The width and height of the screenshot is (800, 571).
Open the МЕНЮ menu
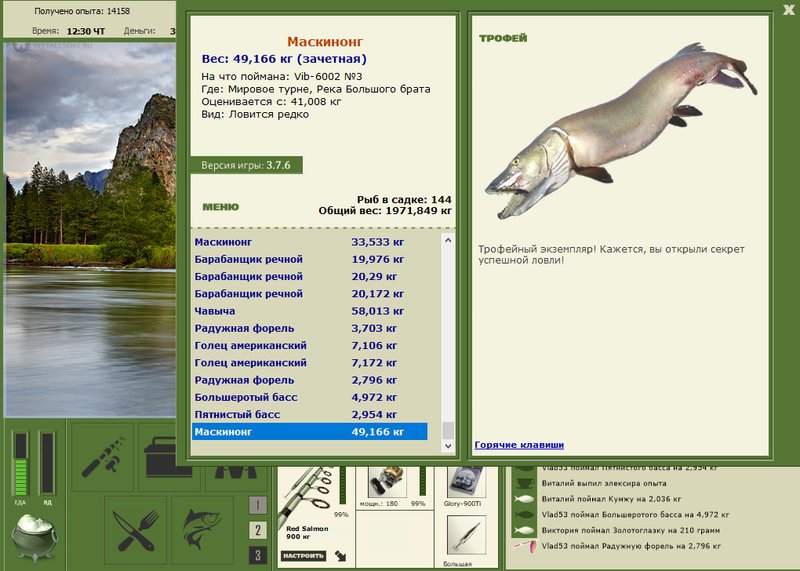pos(220,207)
